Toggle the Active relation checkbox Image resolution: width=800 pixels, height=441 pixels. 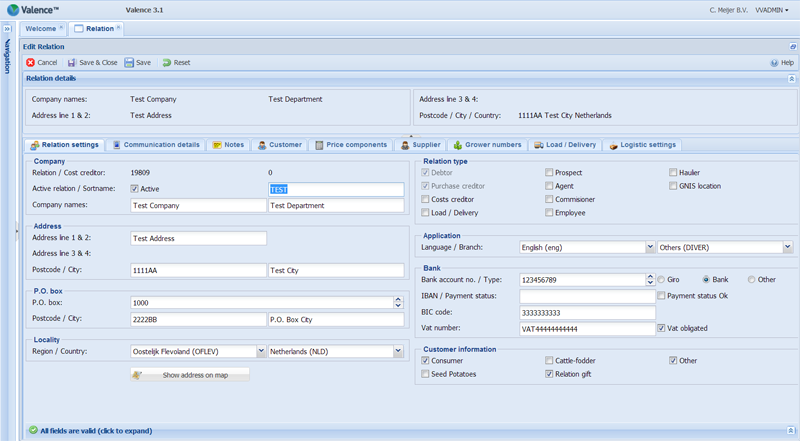click(x=135, y=189)
